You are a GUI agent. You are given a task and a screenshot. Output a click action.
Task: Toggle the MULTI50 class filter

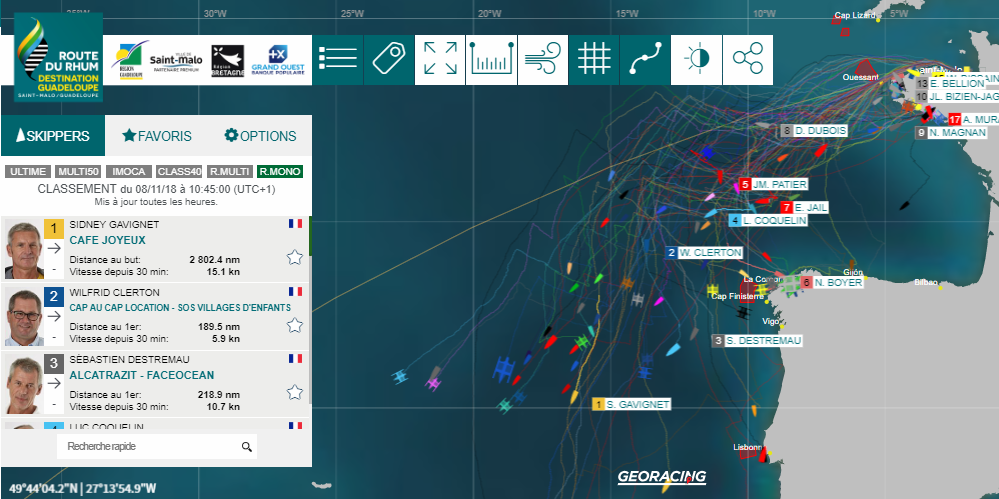(x=78, y=171)
